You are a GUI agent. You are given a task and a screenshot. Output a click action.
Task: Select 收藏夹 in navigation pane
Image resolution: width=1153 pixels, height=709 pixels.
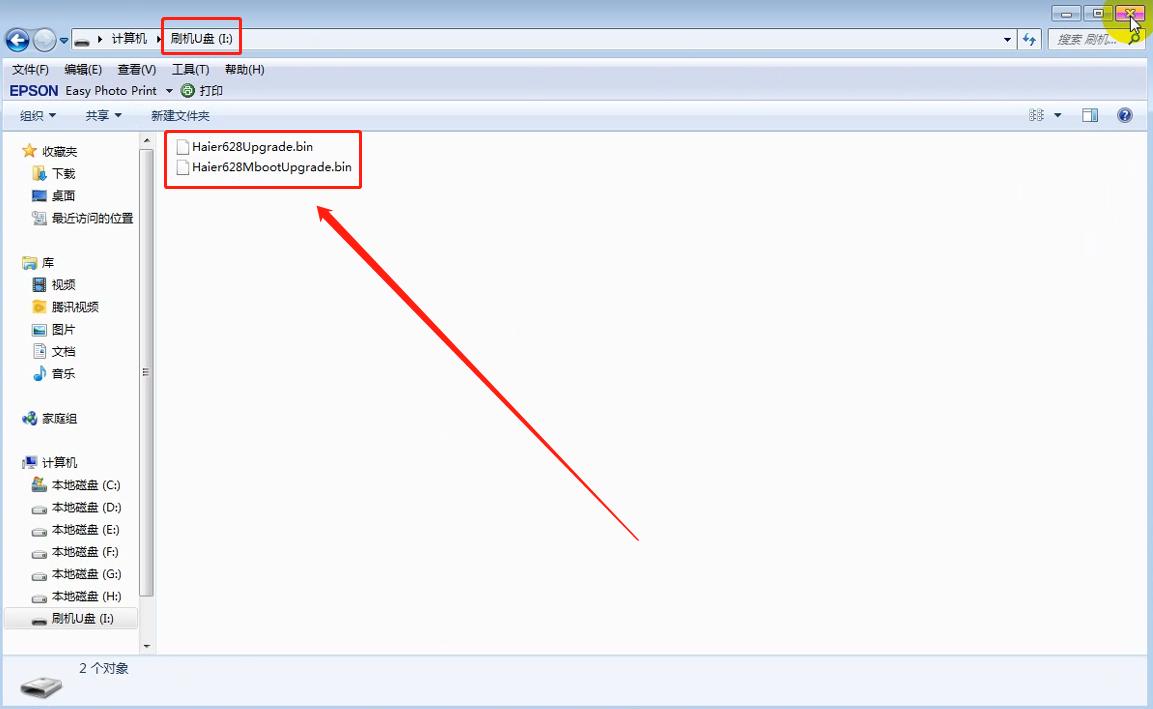(x=60, y=152)
